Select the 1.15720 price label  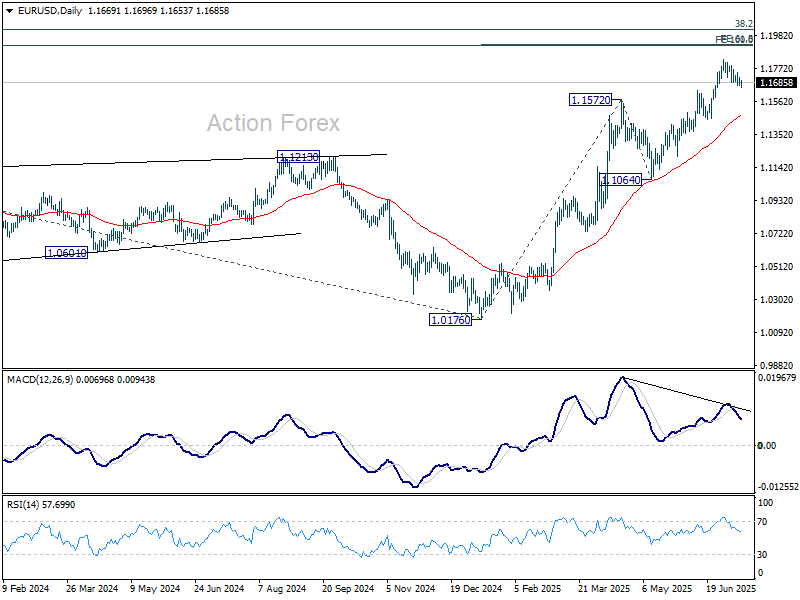[x=591, y=100]
